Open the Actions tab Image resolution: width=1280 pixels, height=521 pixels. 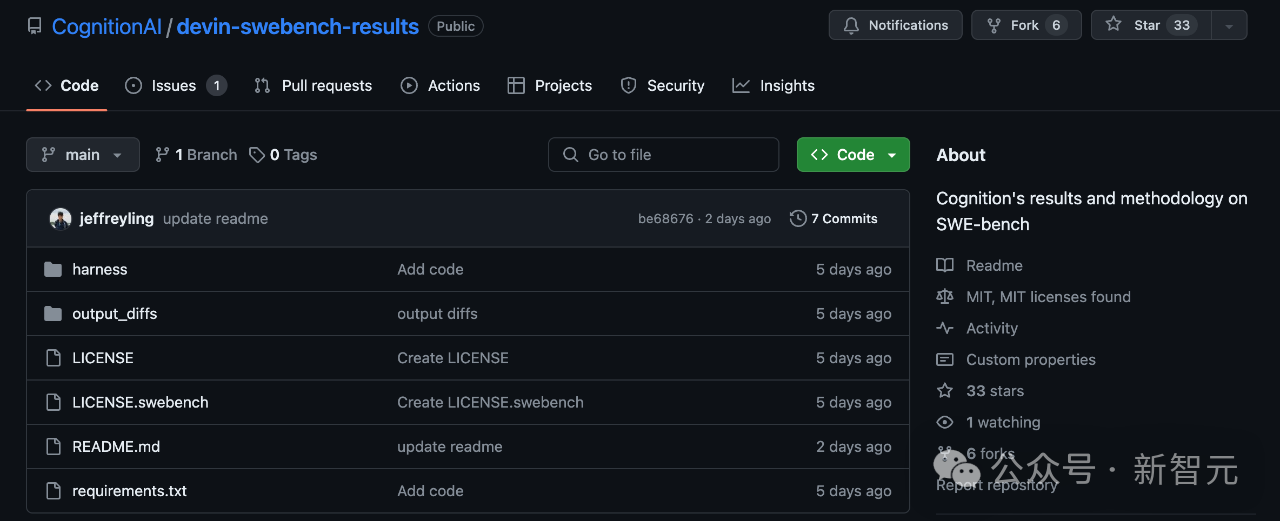(441, 86)
